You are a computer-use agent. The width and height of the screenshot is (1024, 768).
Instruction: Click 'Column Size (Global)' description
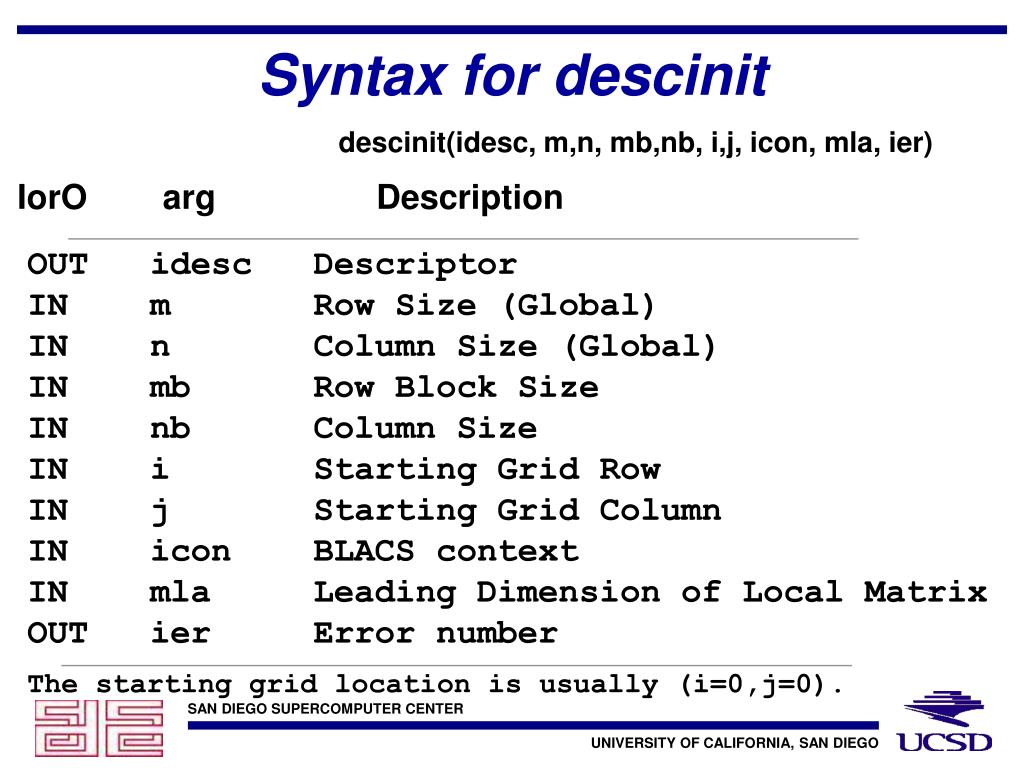(x=515, y=346)
